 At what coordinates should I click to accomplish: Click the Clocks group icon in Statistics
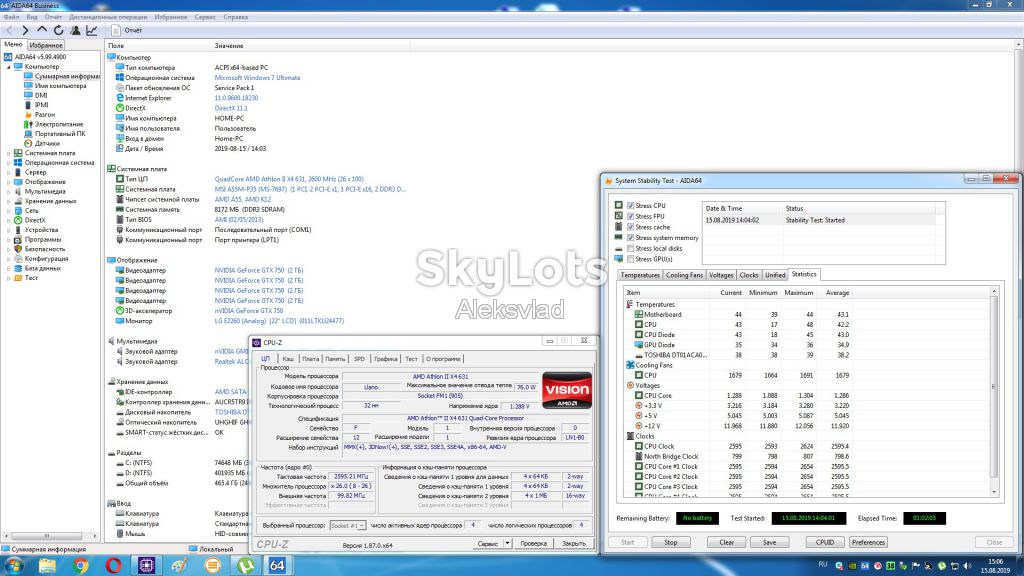click(x=630, y=436)
